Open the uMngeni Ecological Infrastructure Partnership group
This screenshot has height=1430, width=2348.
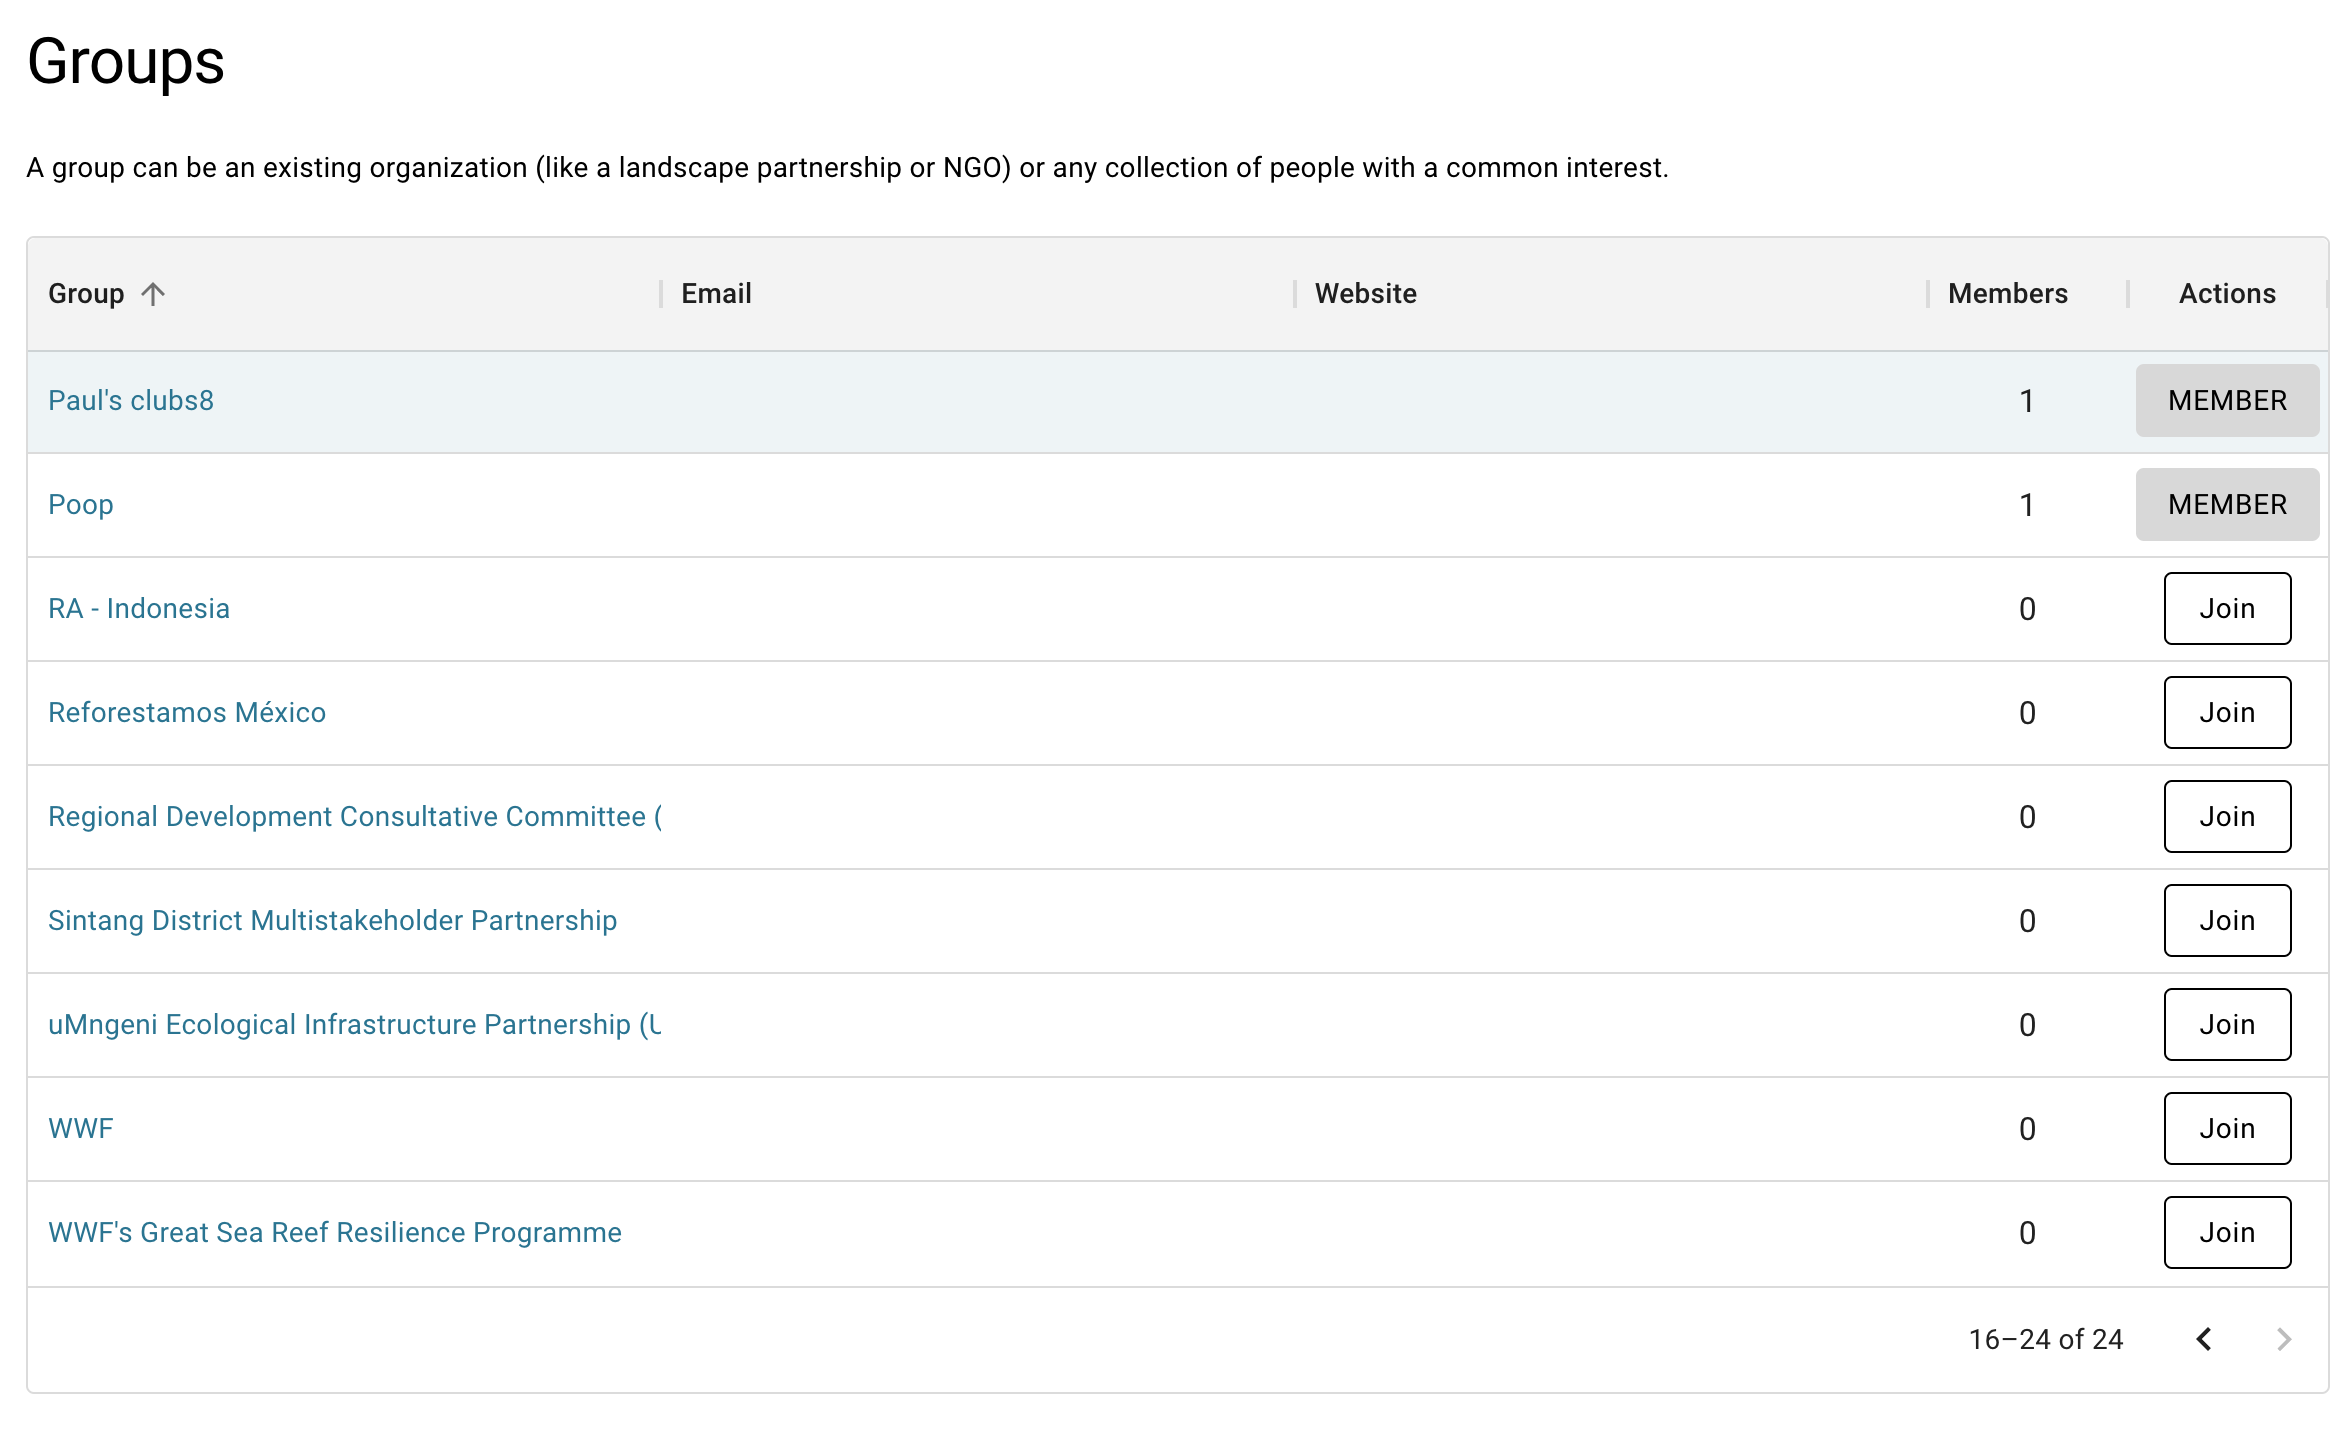(354, 1024)
